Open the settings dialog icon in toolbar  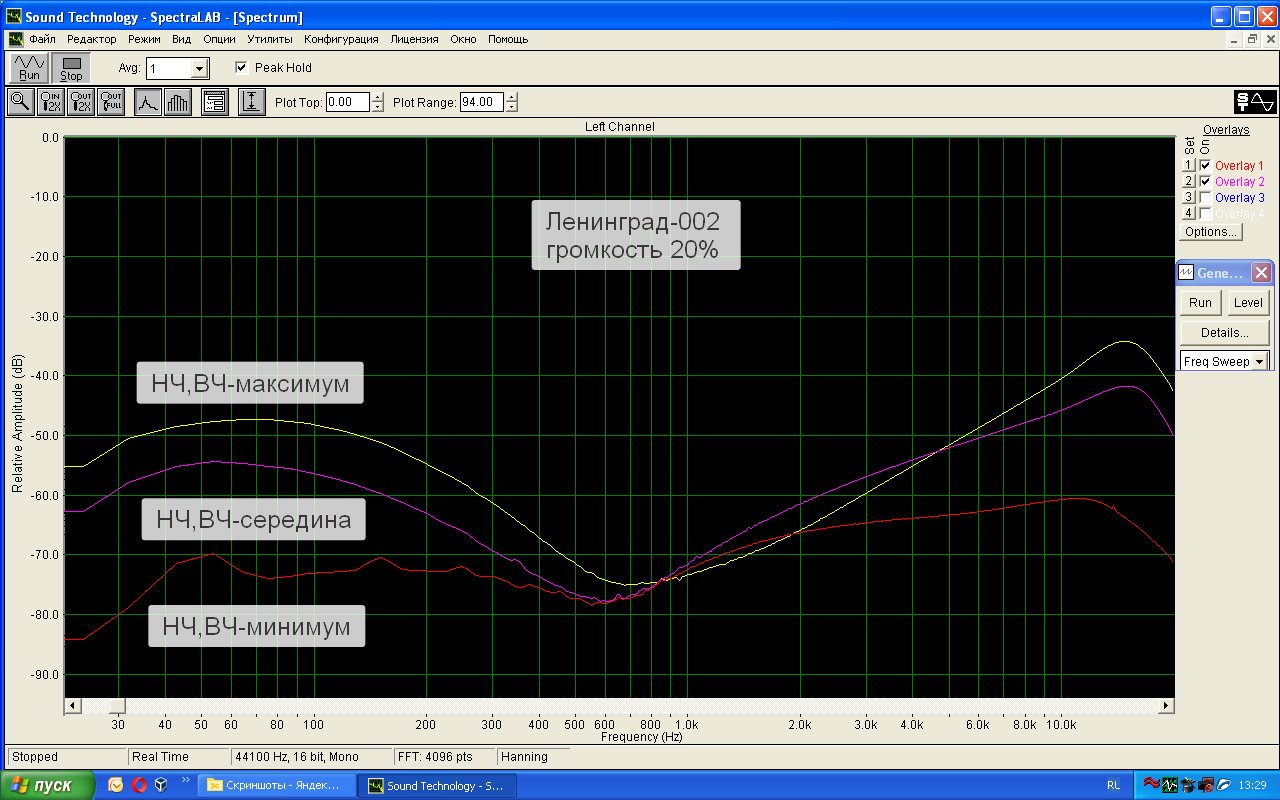pyautogui.click(x=215, y=102)
